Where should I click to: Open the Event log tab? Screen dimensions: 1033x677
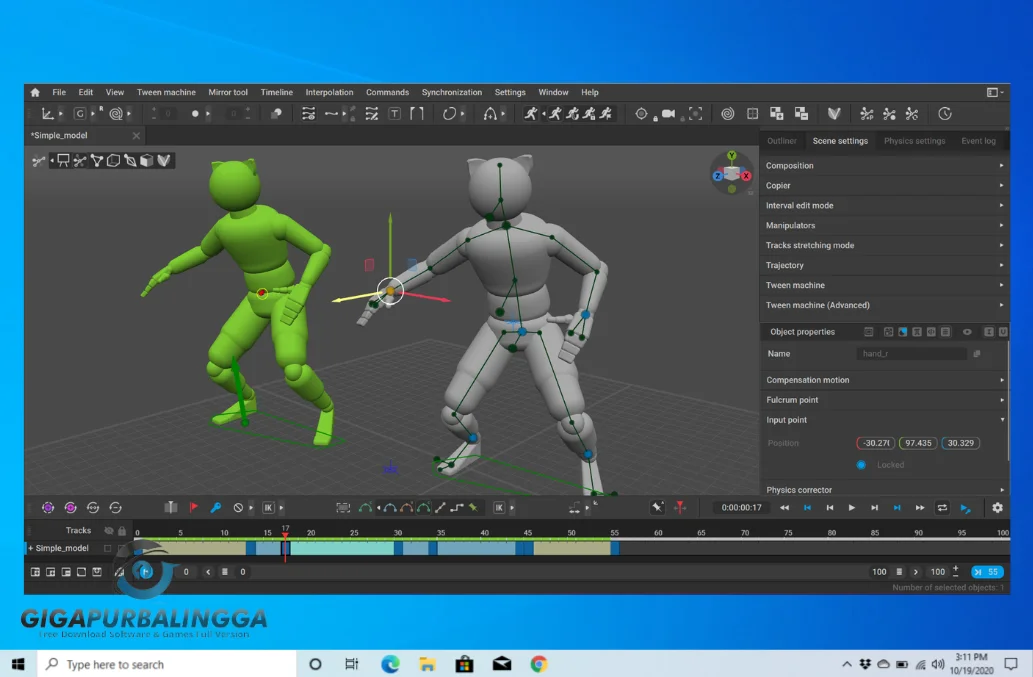click(978, 141)
